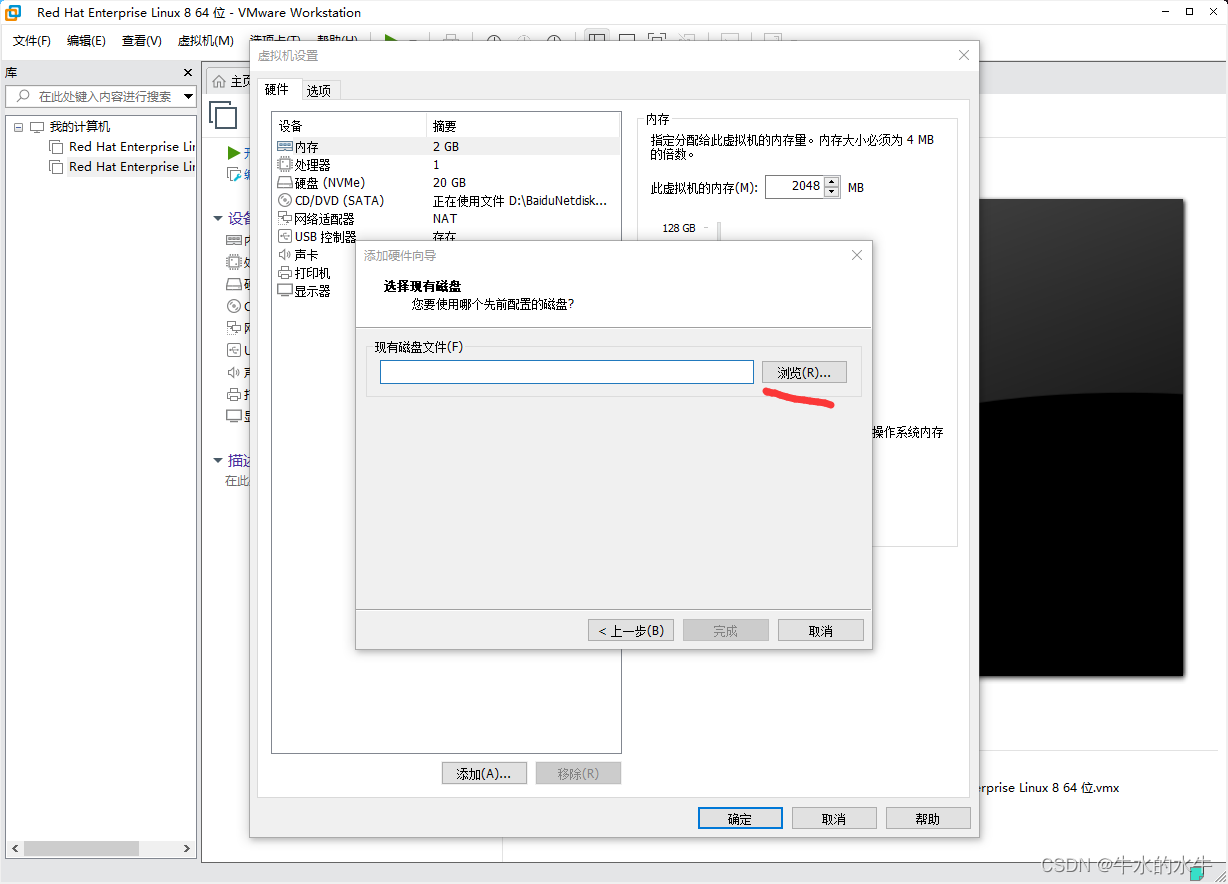This screenshot has width=1228, height=884.
Task: Open the 编辑(E) menu
Action: tap(86, 41)
